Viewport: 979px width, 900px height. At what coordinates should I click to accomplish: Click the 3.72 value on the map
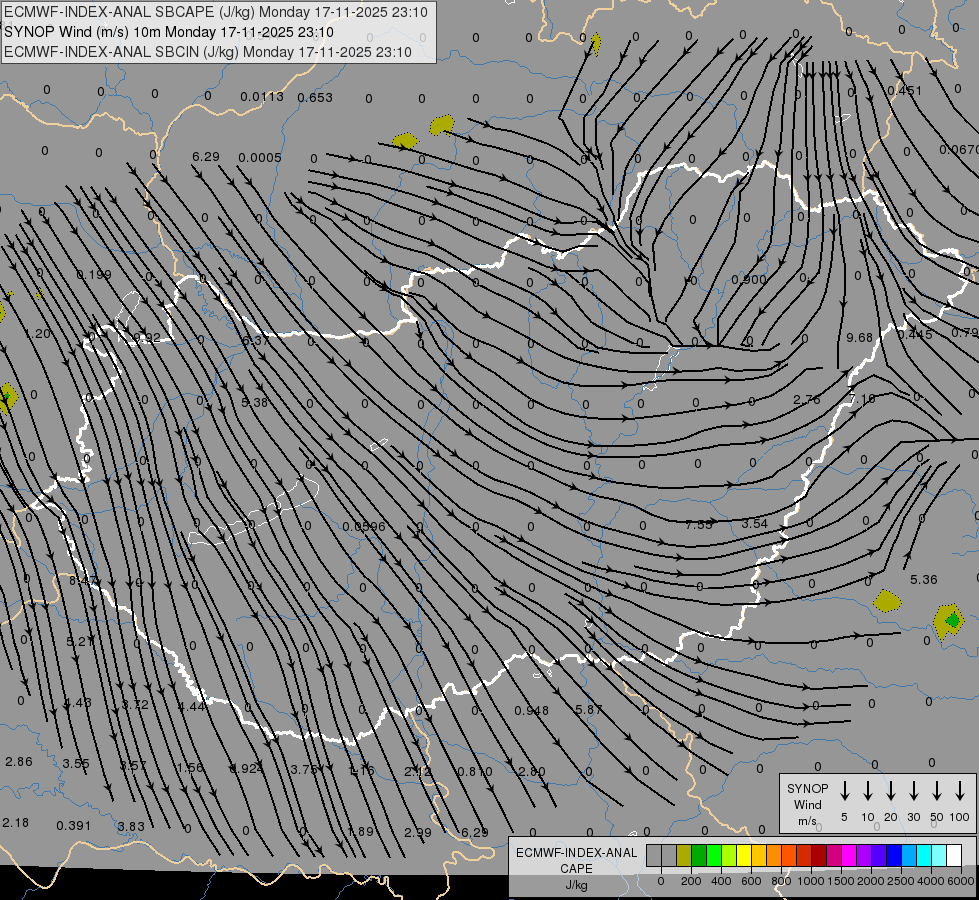(x=135, y=705)
